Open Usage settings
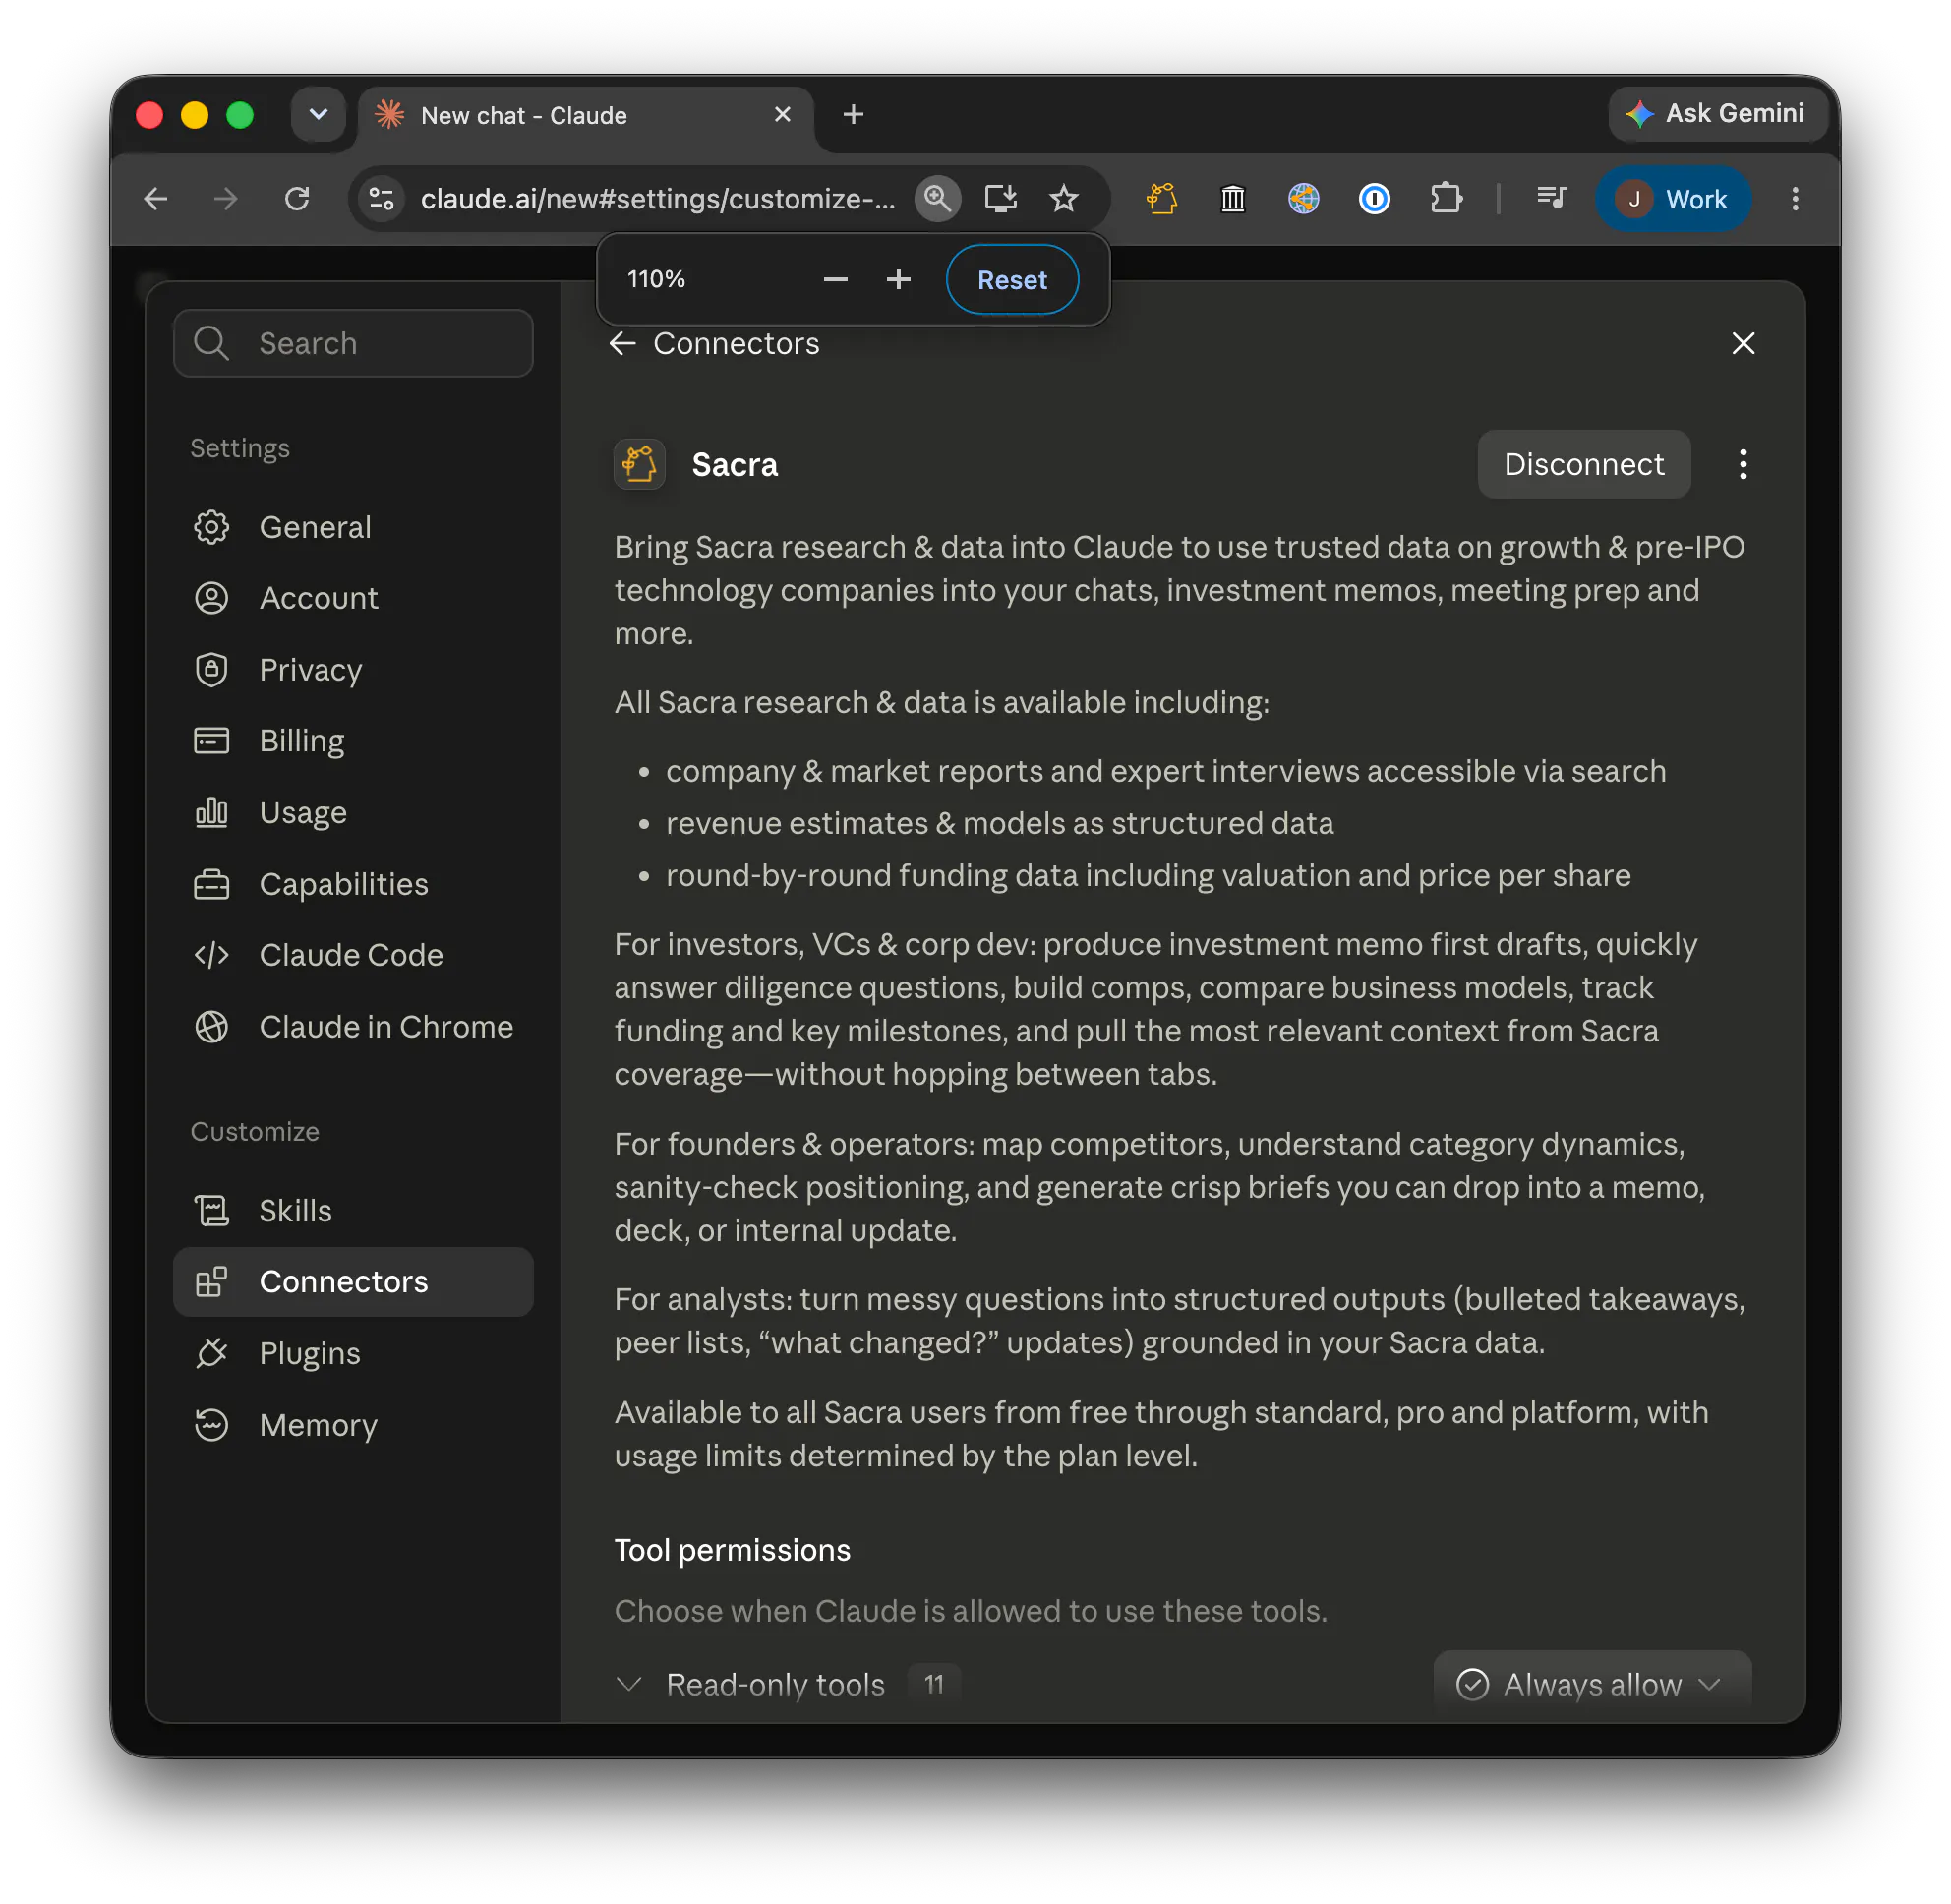Image resolution: width=1951 pixels, height=1904 pixels. [x=353, y=812]
